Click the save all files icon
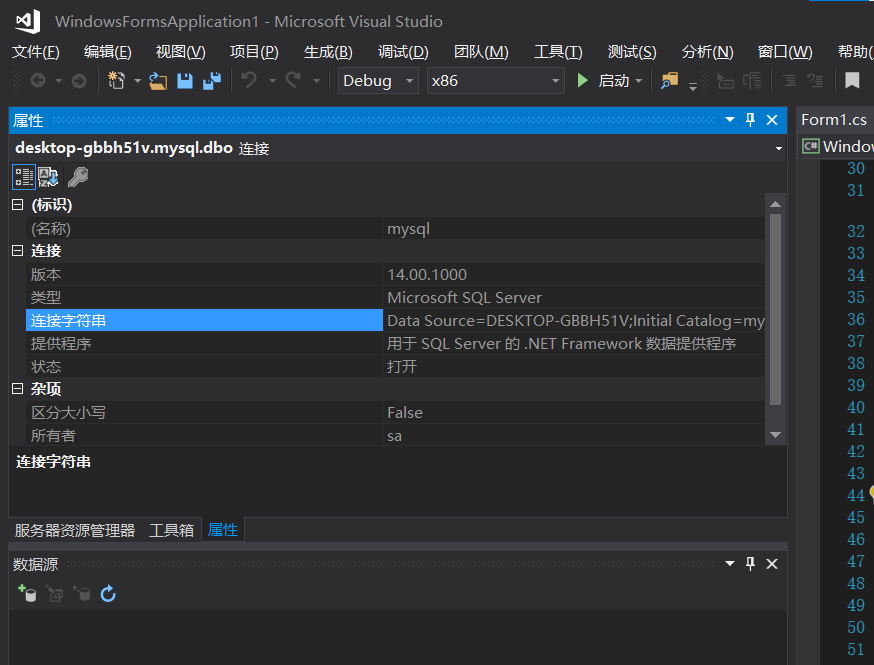This screenshot has height=665, width=874. (x=212, y=81)
